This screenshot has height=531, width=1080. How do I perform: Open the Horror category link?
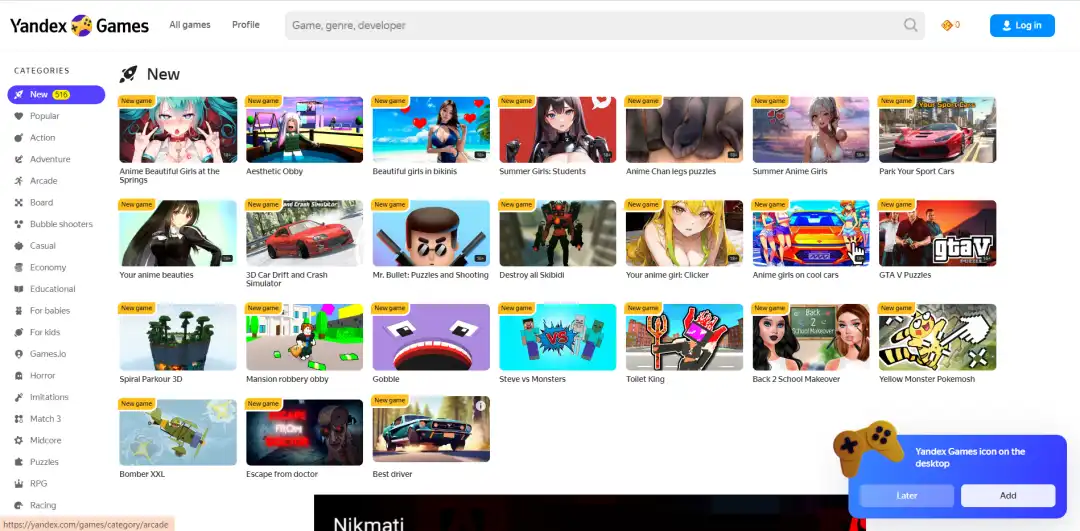(x=43, y=375)
